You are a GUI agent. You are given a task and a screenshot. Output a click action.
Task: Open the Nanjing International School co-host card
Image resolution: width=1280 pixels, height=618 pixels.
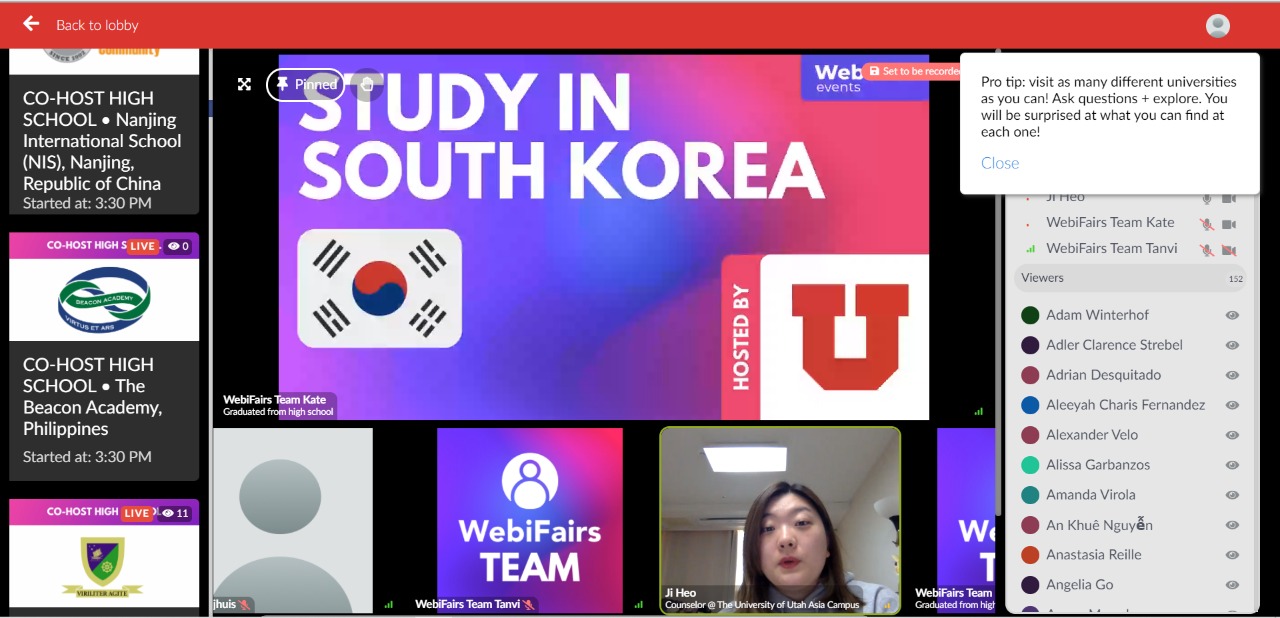(x=104, y=130)
